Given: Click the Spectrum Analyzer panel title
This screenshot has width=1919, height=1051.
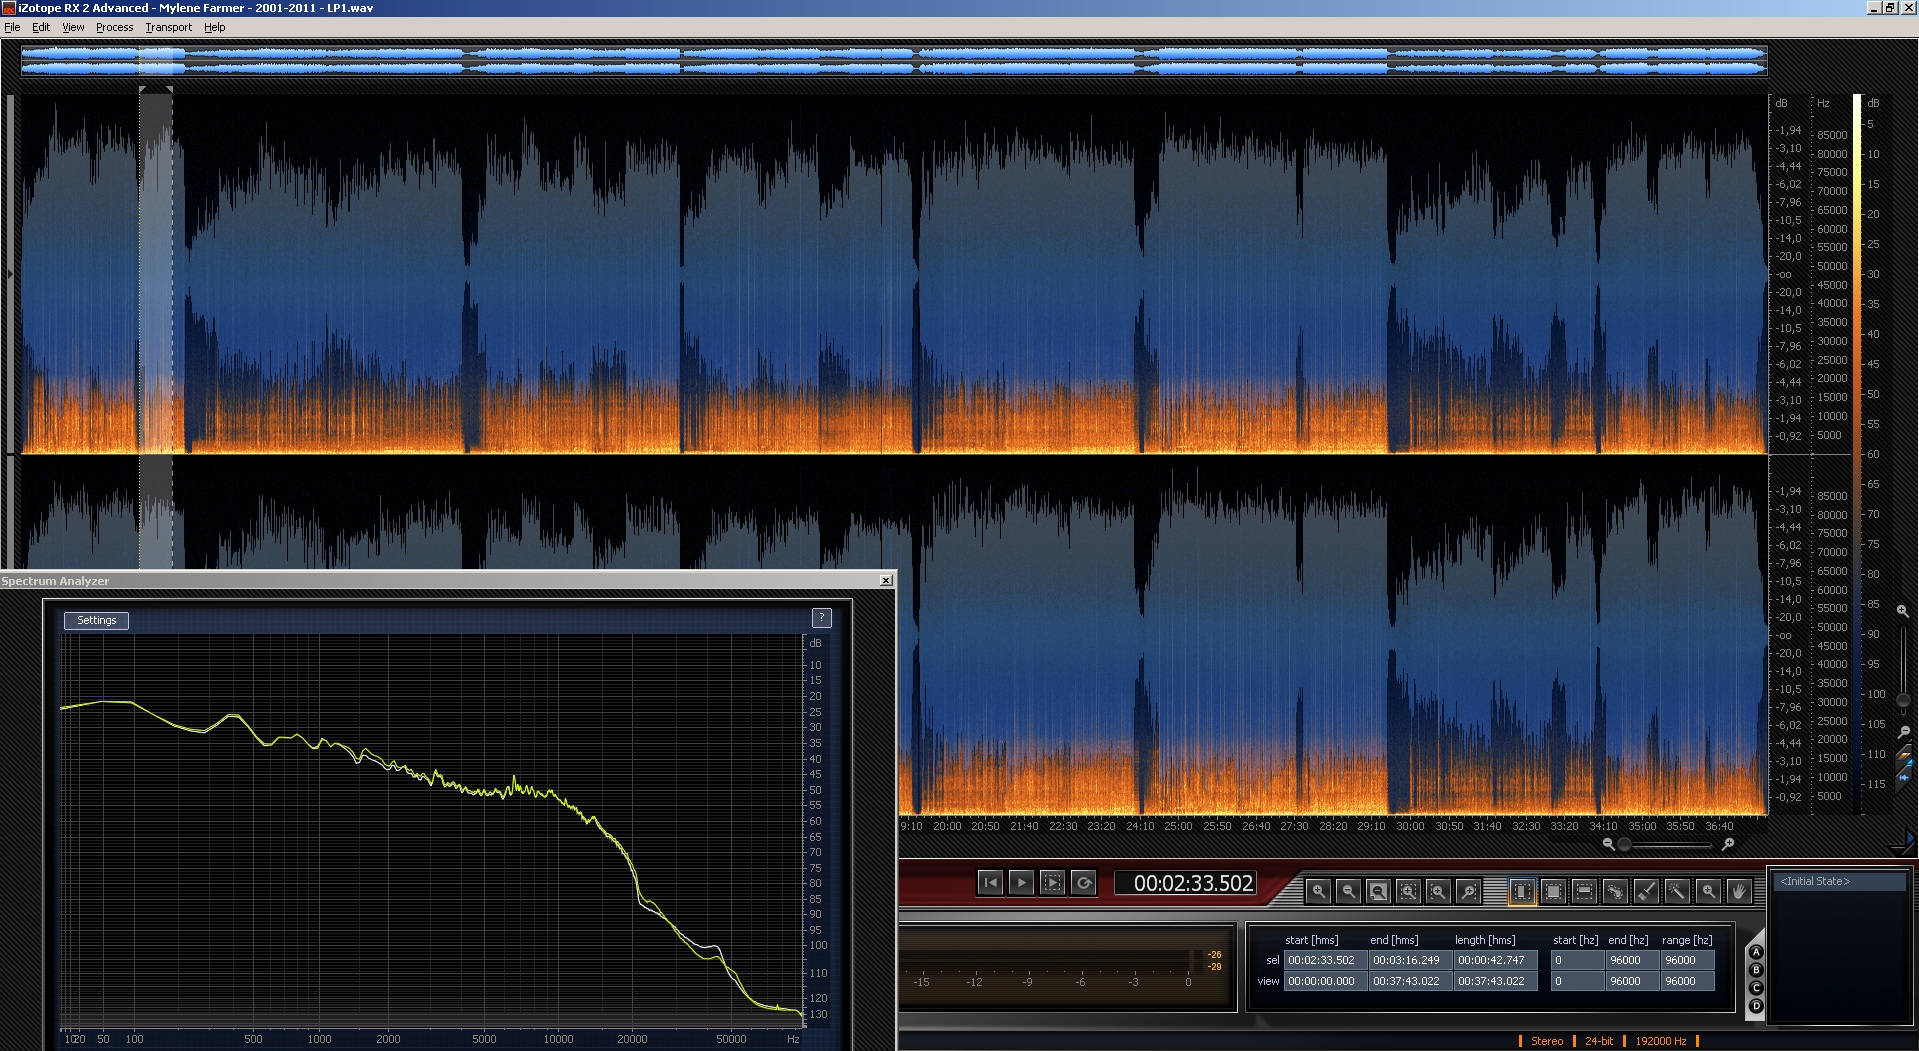Looking at the screenshot, I should point(55,581).
